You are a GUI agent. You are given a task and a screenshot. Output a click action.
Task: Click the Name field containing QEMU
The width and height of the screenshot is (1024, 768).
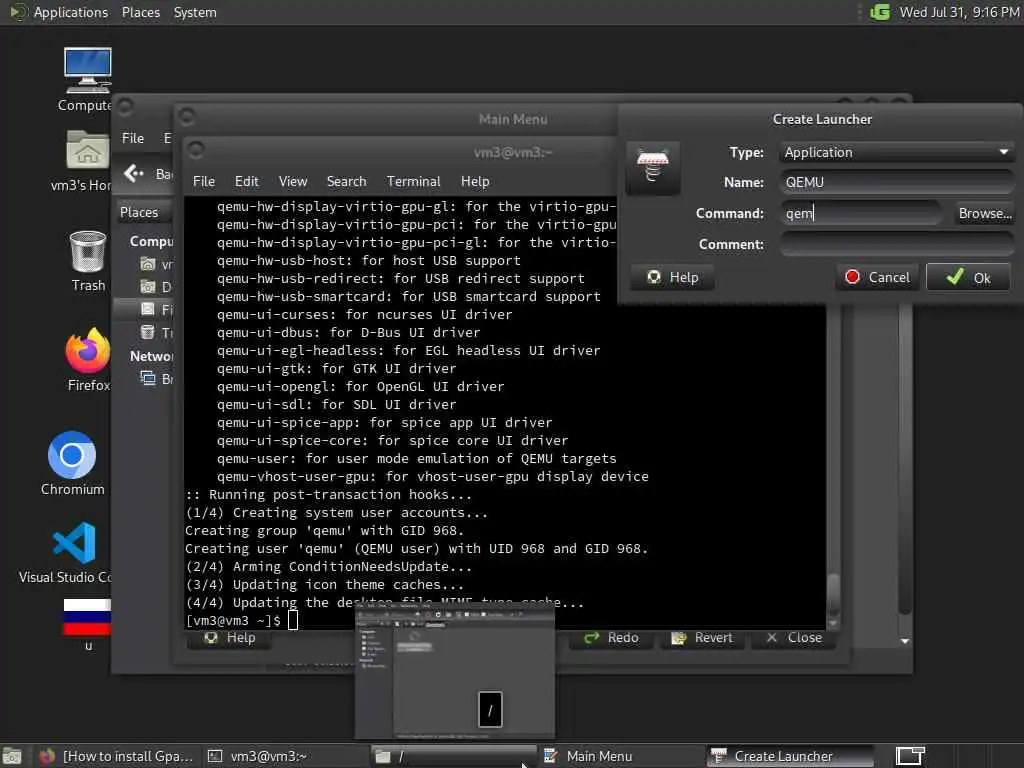pos(896,182)
